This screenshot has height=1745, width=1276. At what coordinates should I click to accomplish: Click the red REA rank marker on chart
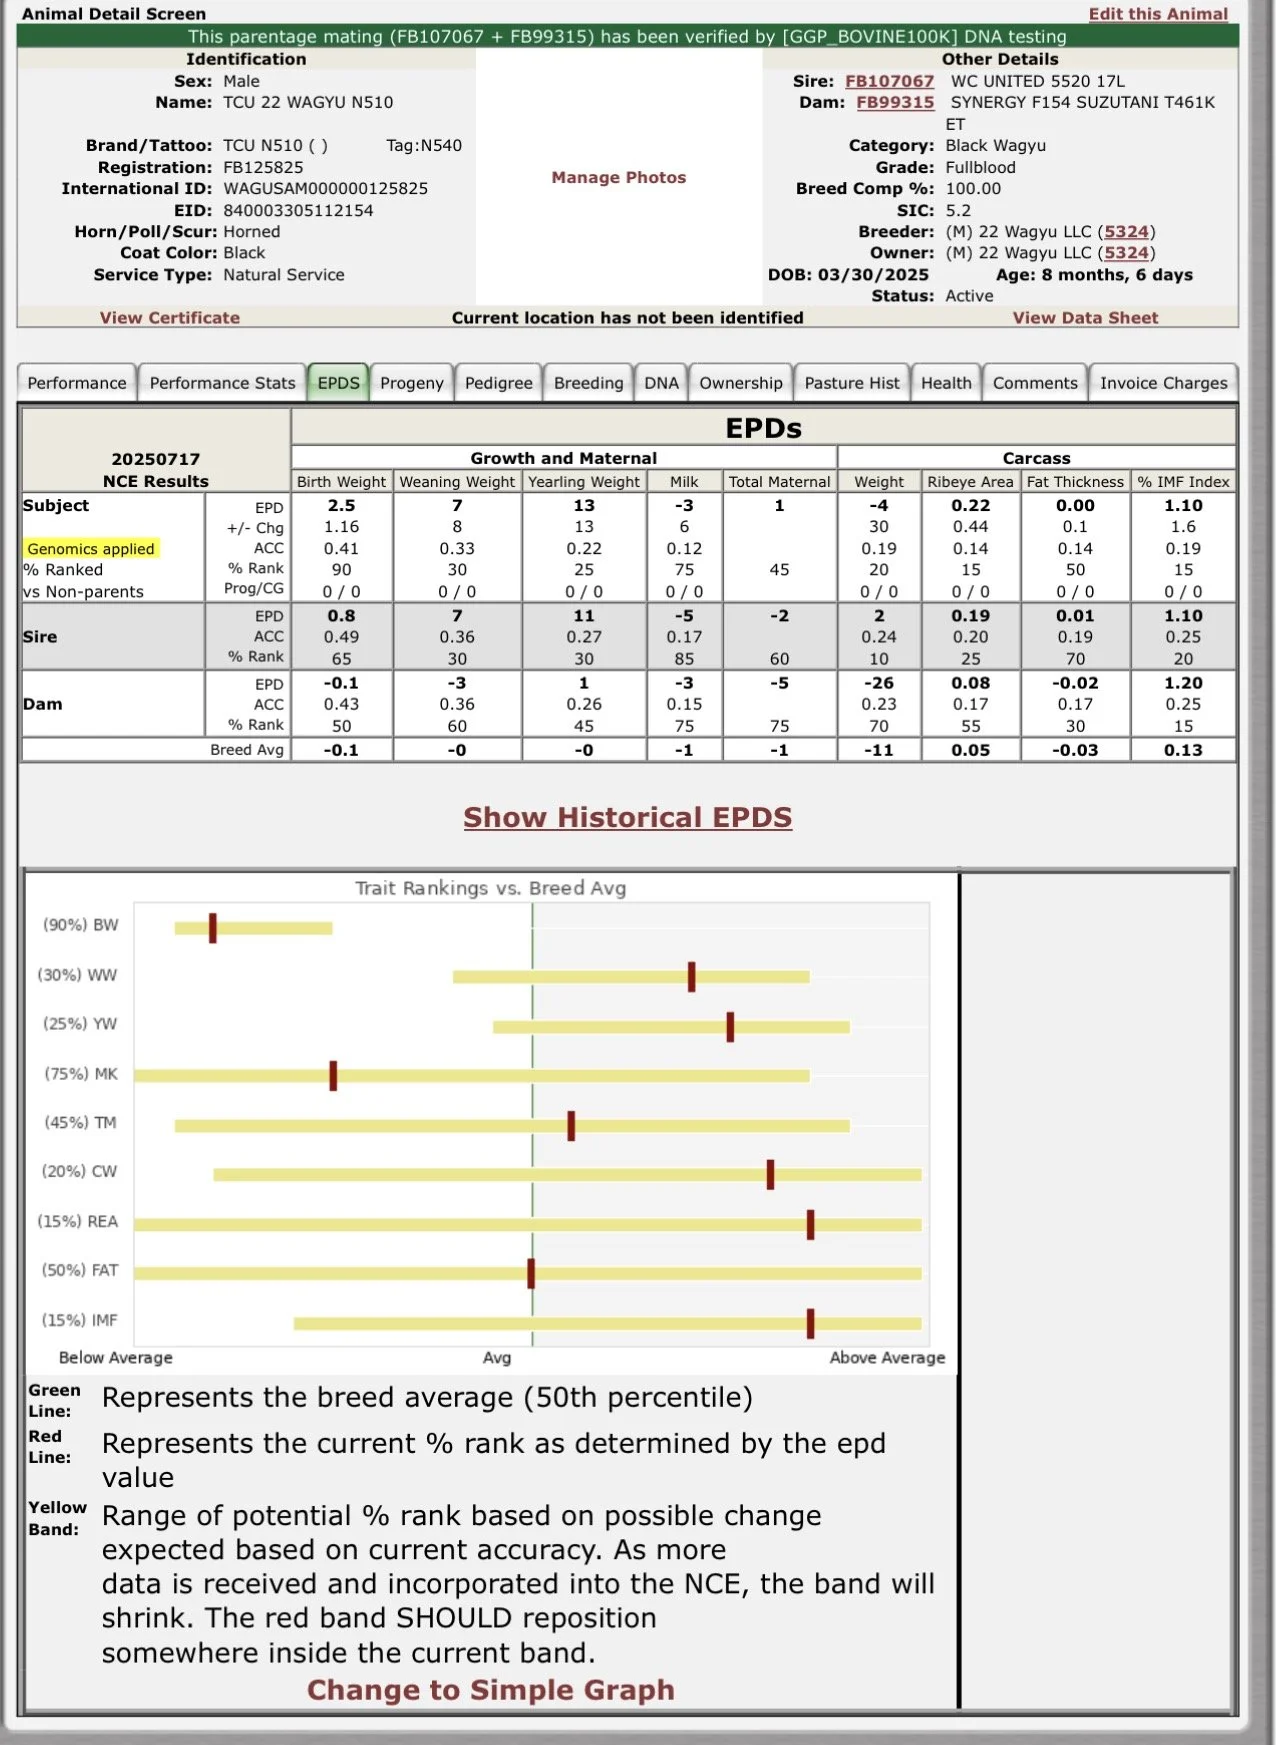tap(810, 1224)
